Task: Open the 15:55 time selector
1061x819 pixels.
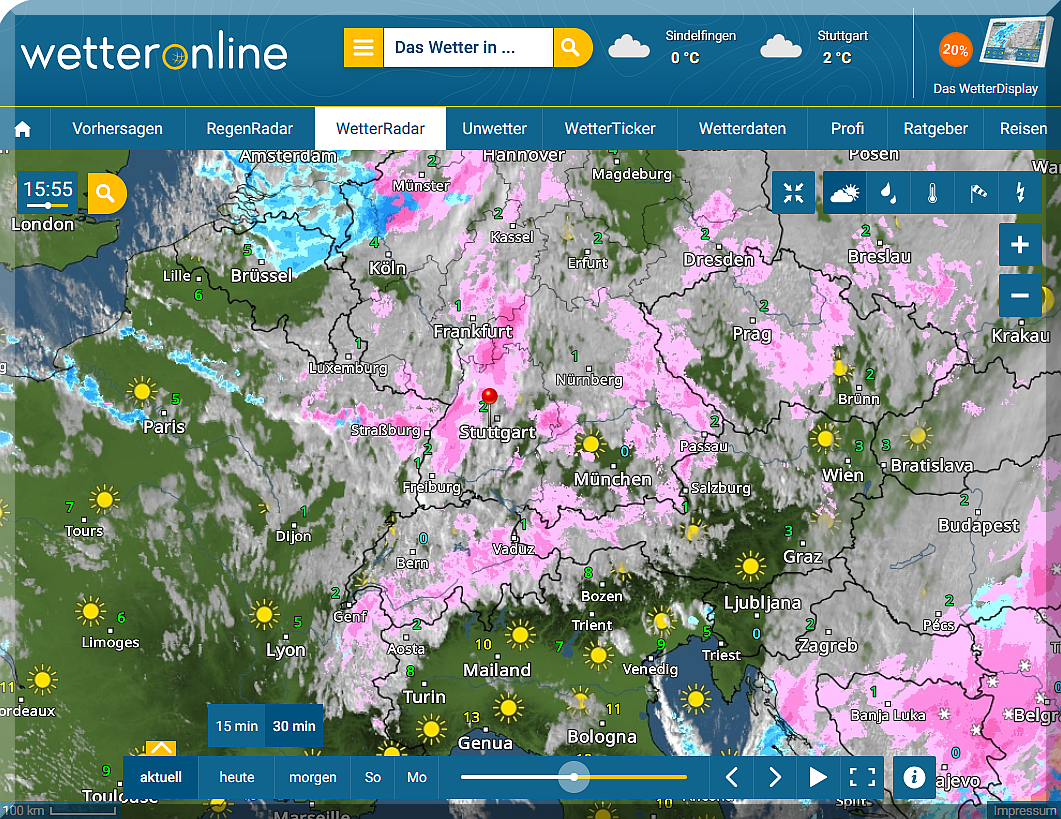Action: (47, 191)
